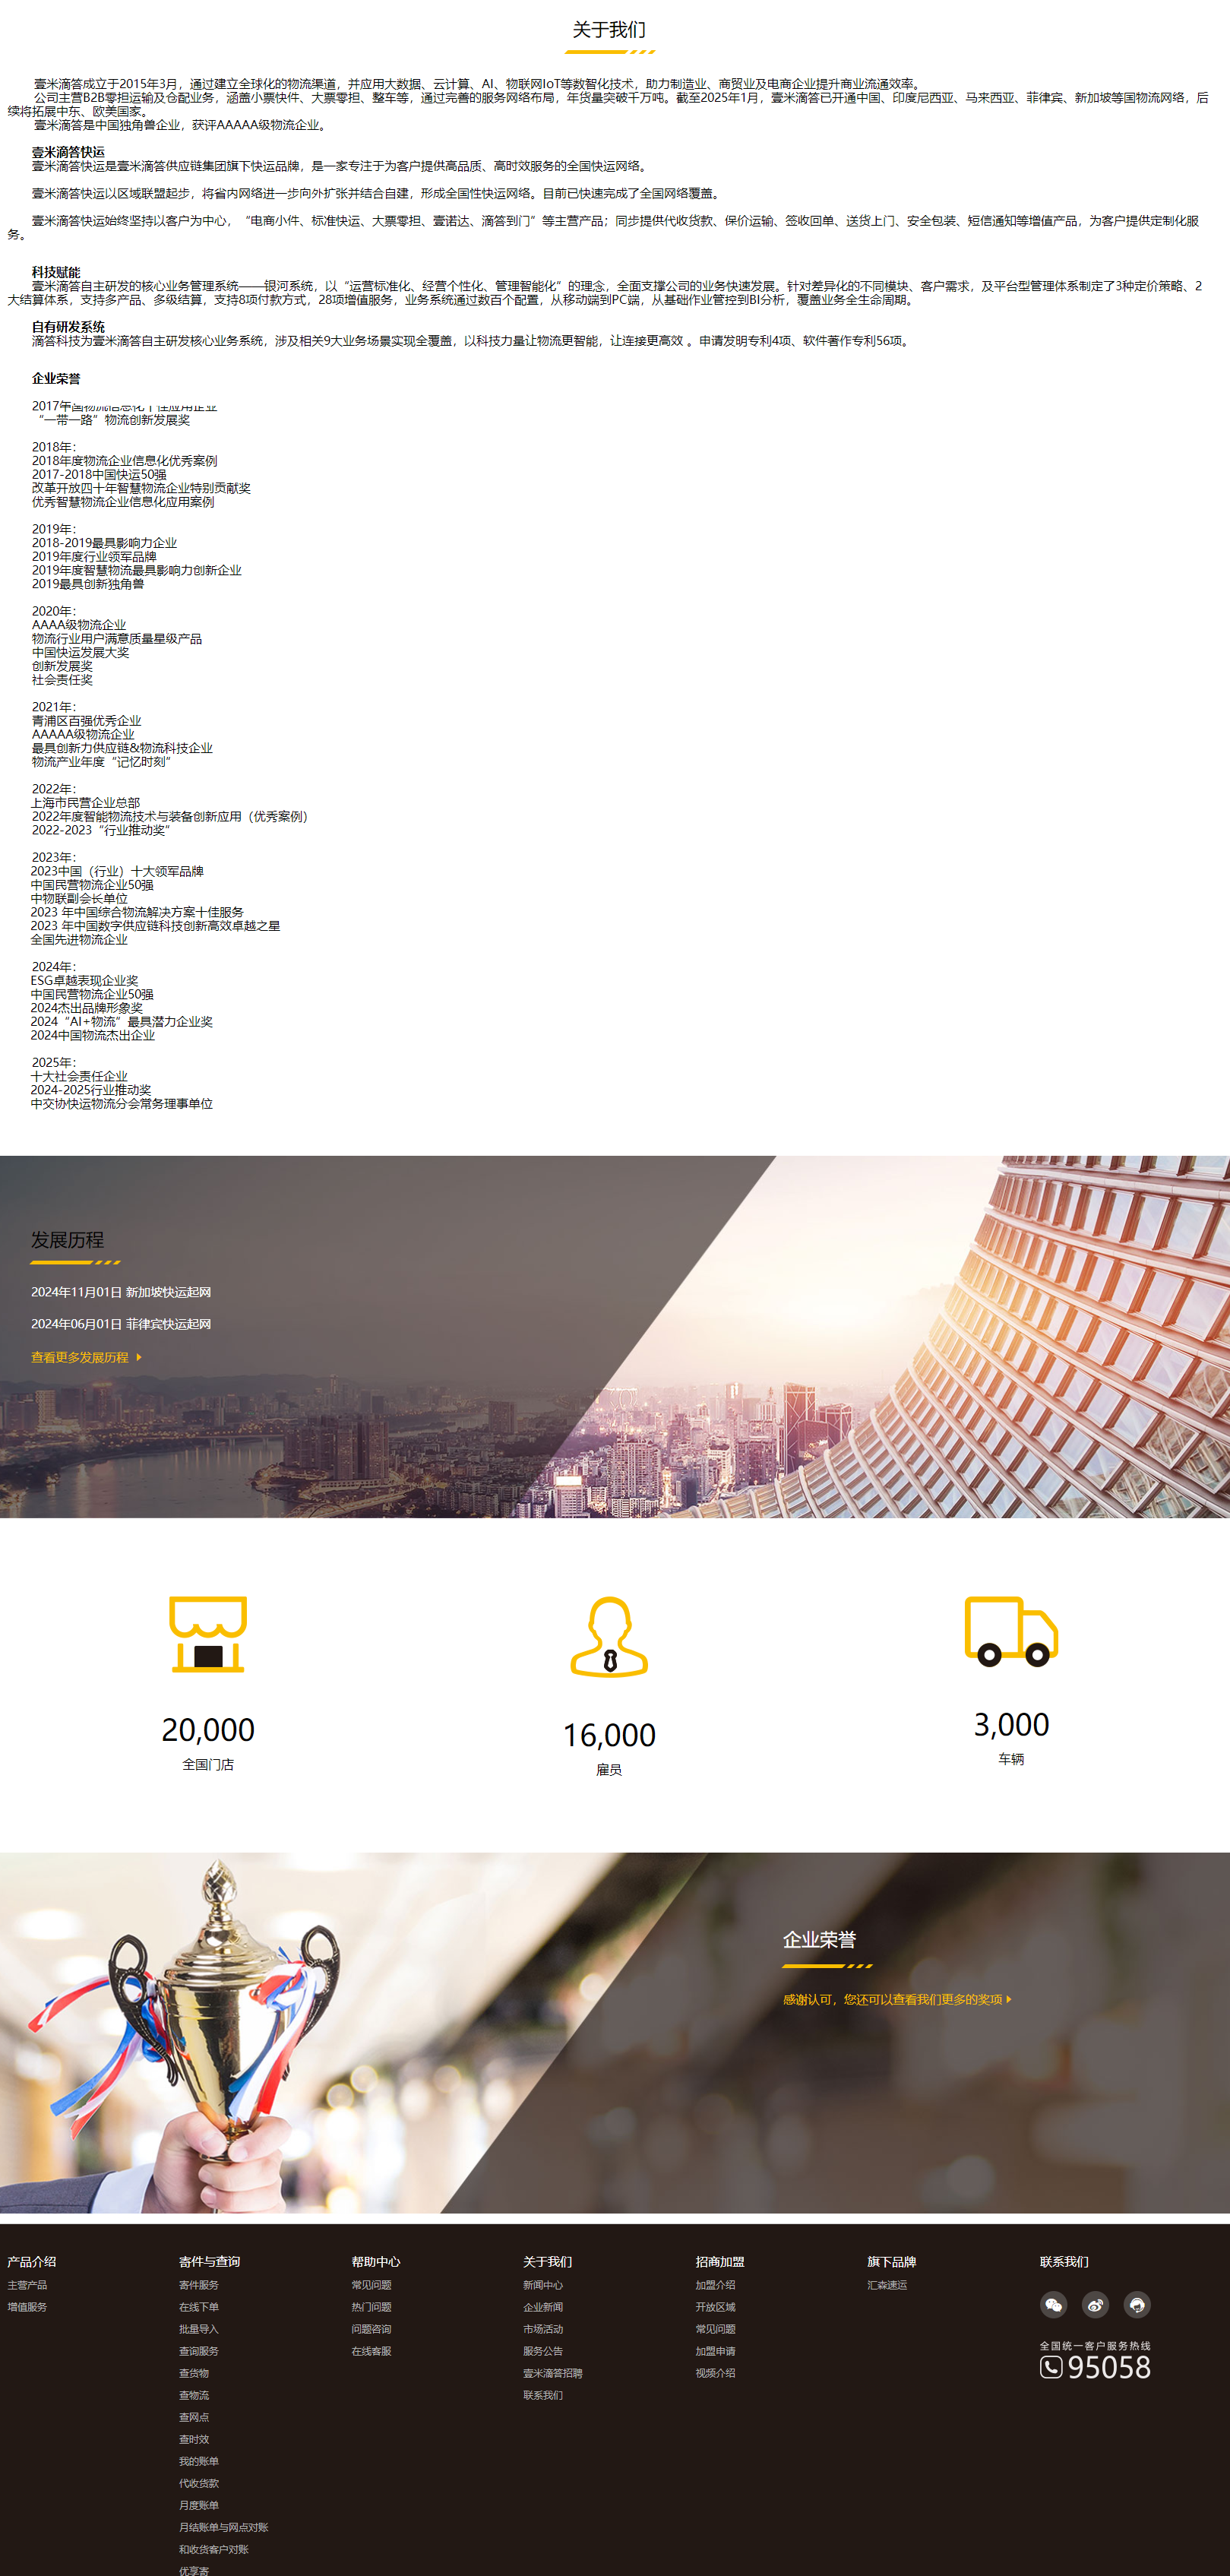
Task: Click the yellow storefront icon above 20,000
Action: point(208,1633)
